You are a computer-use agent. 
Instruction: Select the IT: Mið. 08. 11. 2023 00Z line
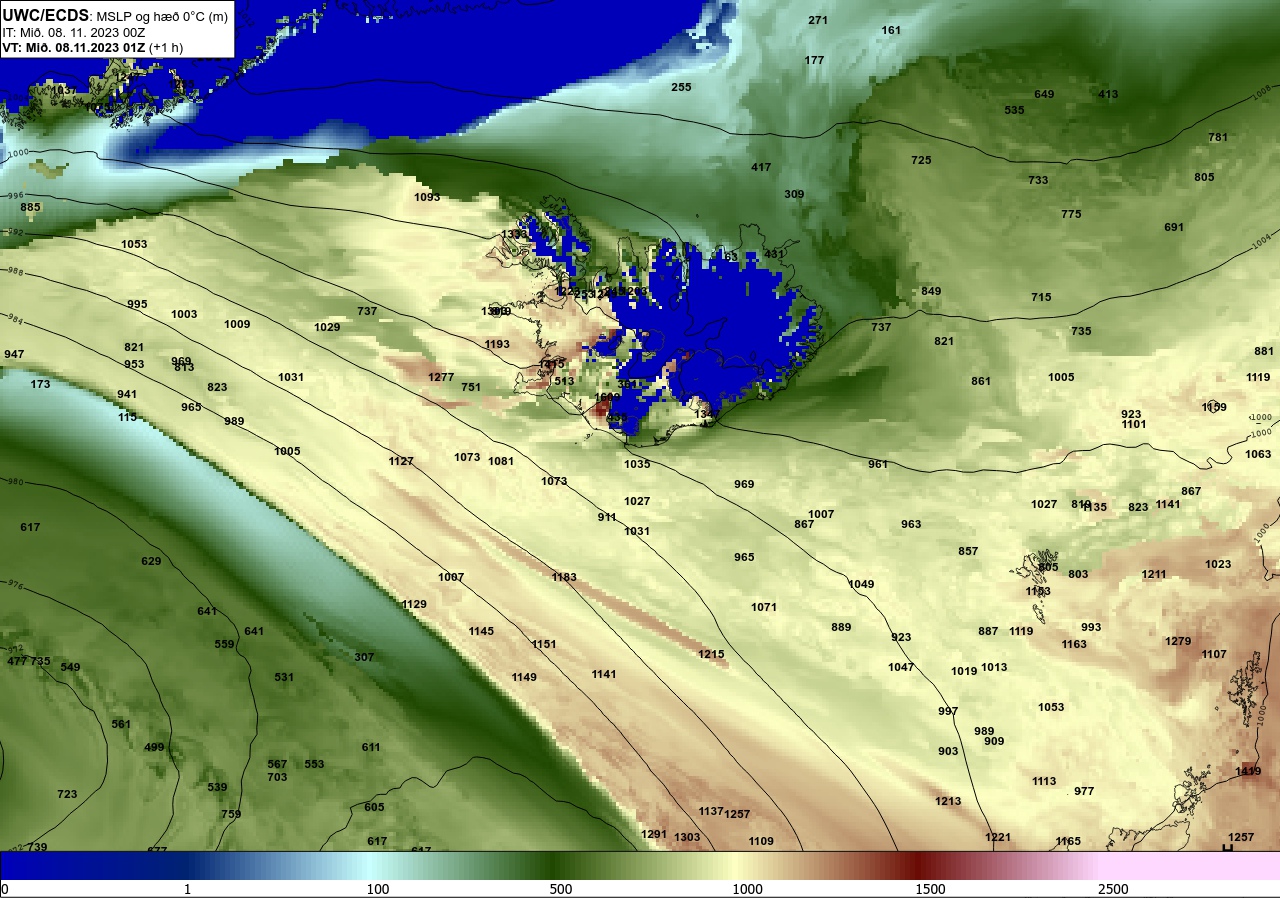[x=72, y=32]
